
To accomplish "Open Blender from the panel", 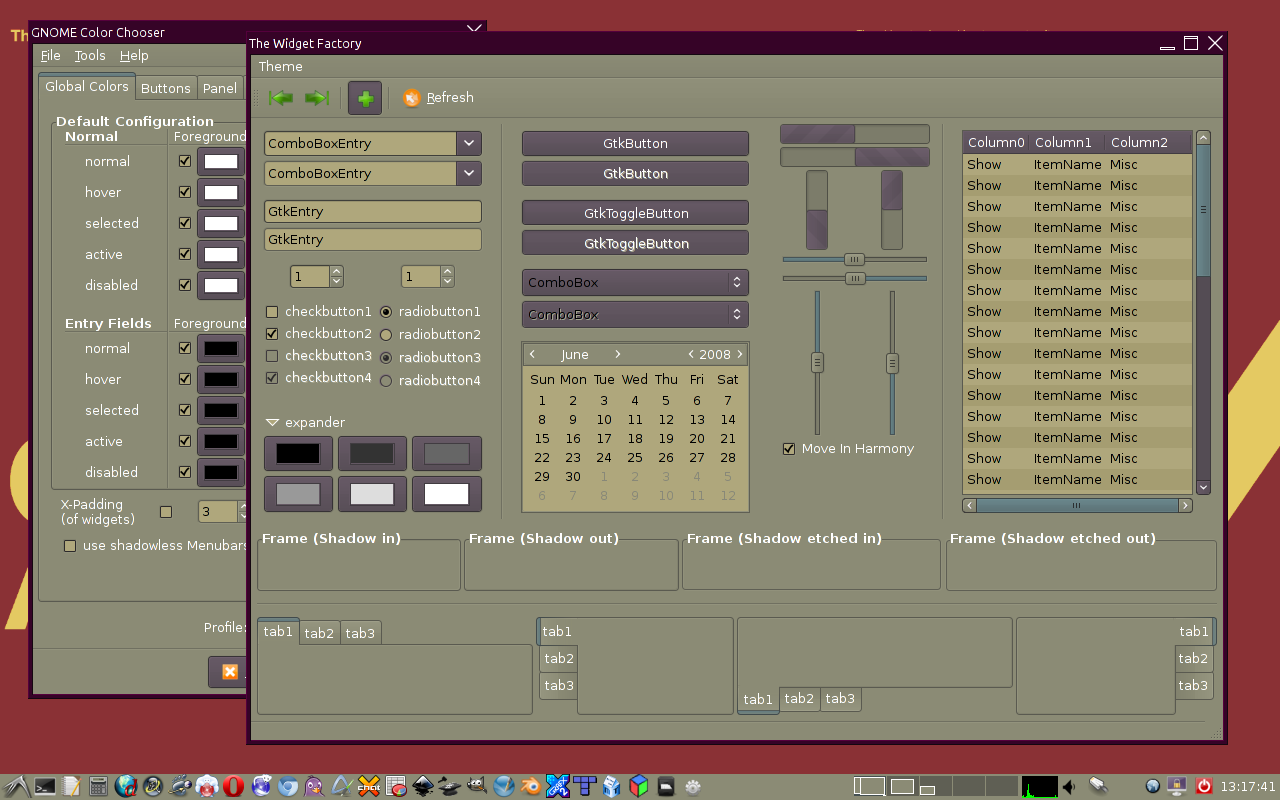I will (x=529, y=786).
